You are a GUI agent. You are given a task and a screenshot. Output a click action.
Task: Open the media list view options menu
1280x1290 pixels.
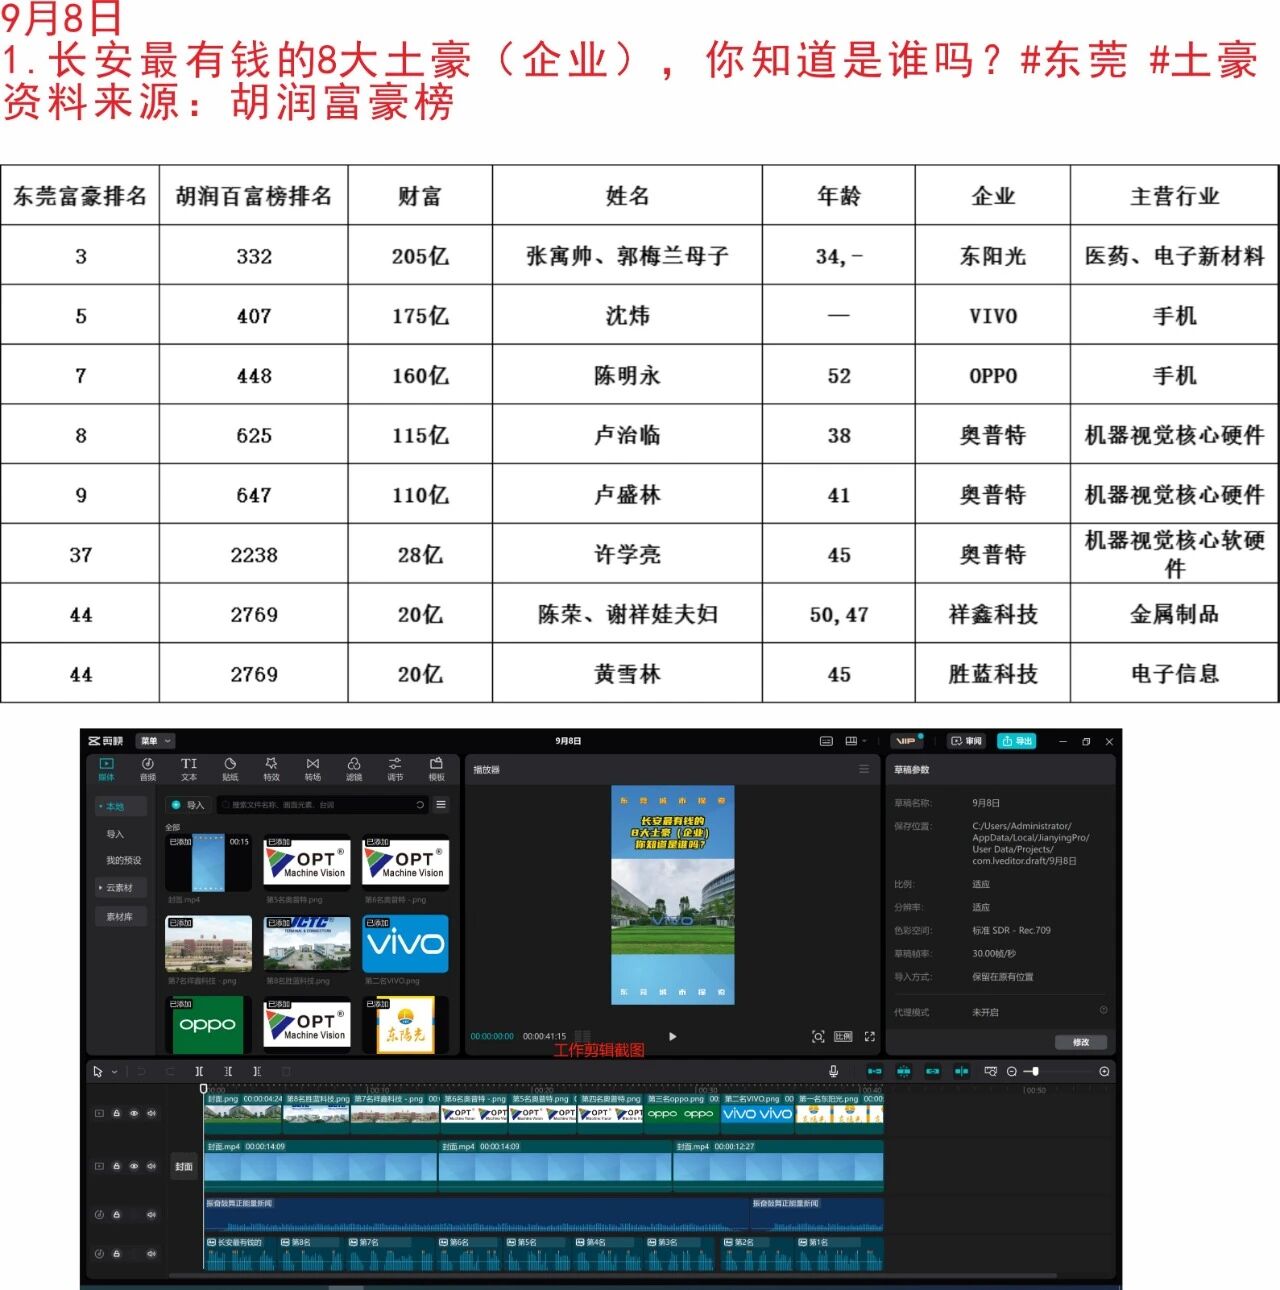(x=441, y=805)
